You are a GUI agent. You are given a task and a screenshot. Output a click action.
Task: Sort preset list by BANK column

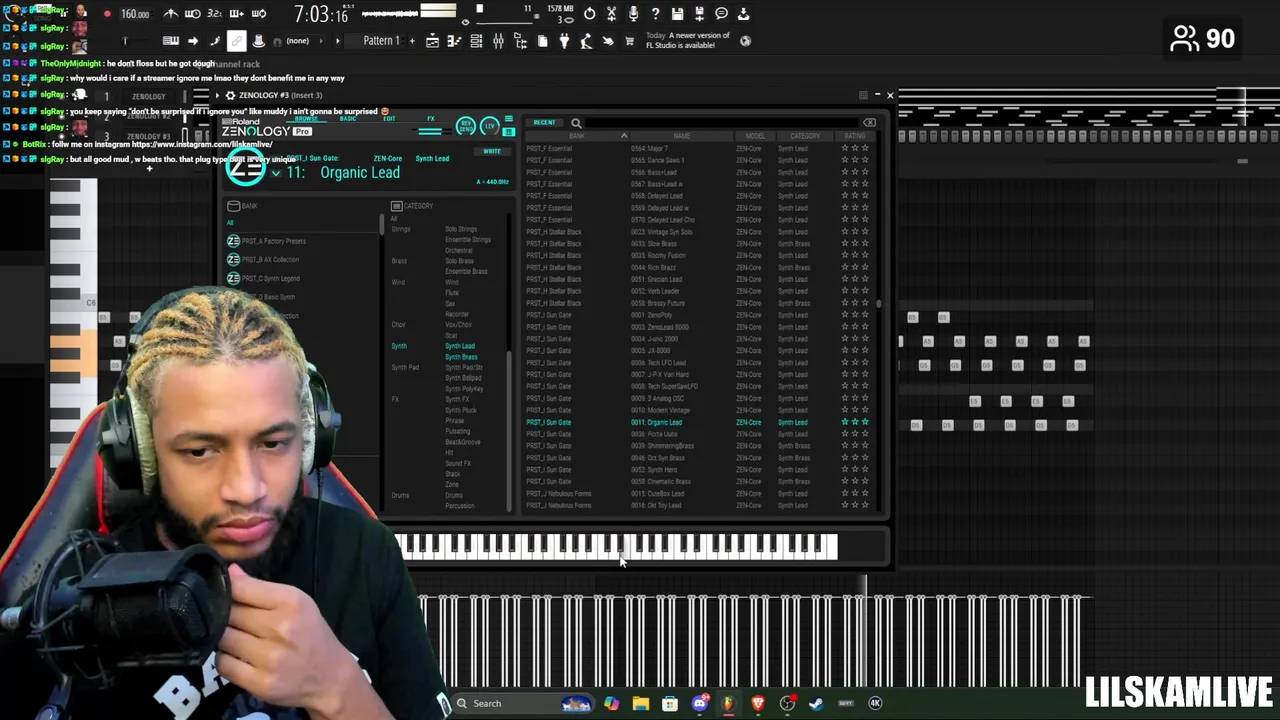click(x=577, y=136)
